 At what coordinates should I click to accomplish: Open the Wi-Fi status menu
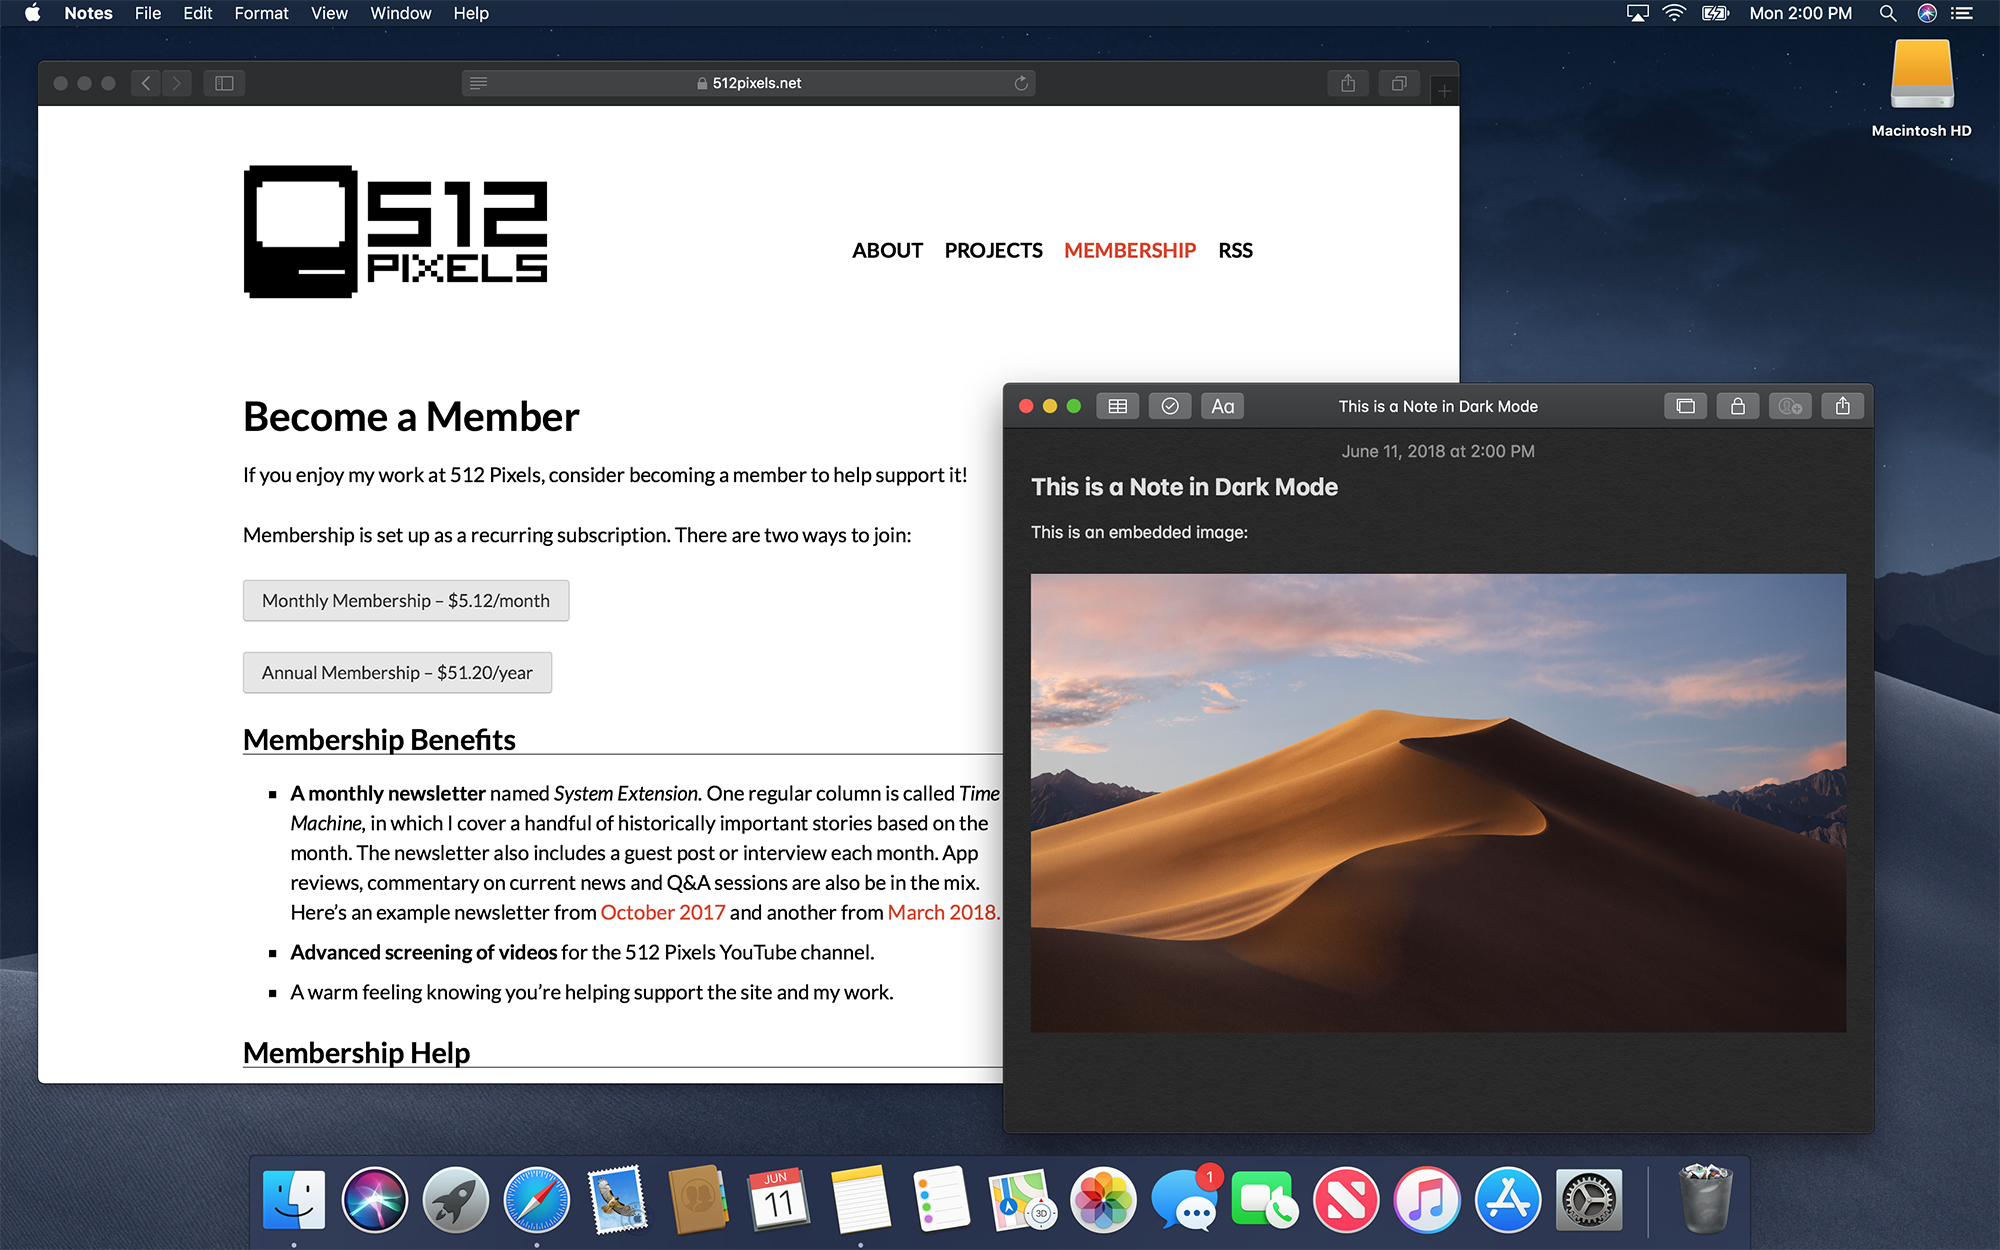(x=1674, y=13)
